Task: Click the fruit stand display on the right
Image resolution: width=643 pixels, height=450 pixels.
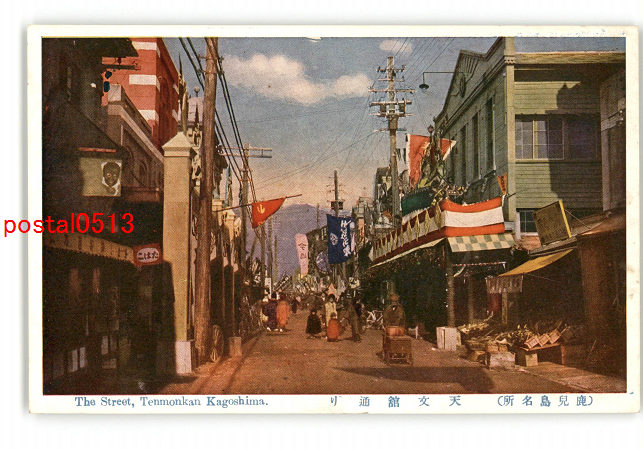Action: tap(510, 335)
